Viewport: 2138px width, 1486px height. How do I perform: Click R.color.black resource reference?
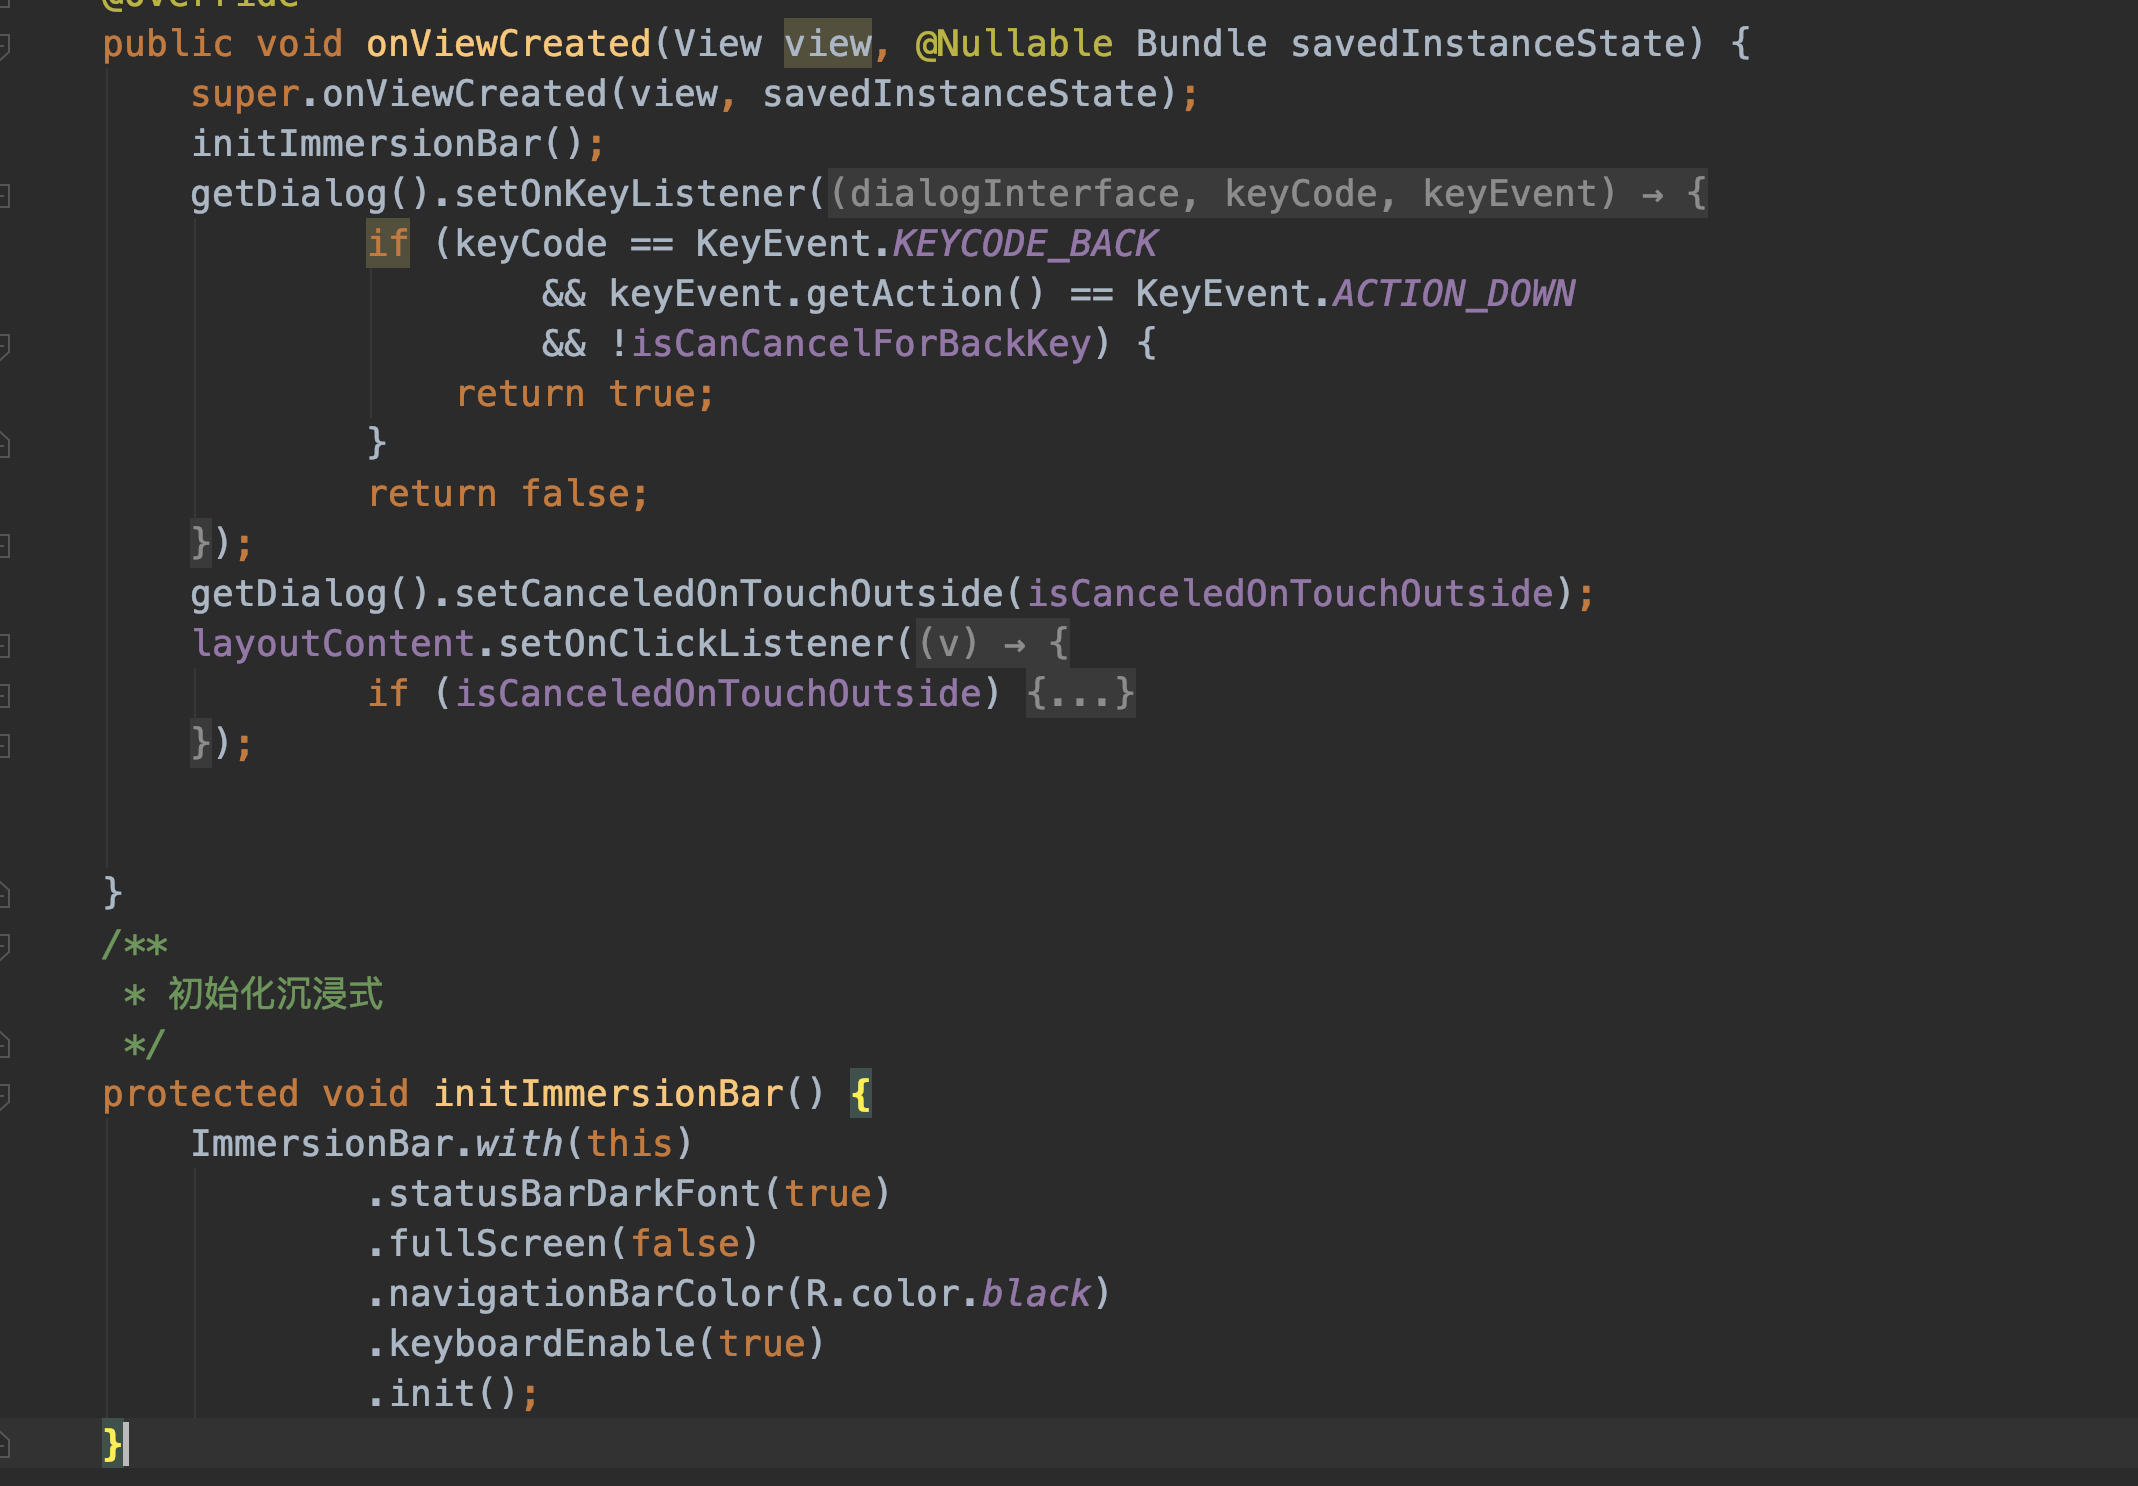(948, 1294)
